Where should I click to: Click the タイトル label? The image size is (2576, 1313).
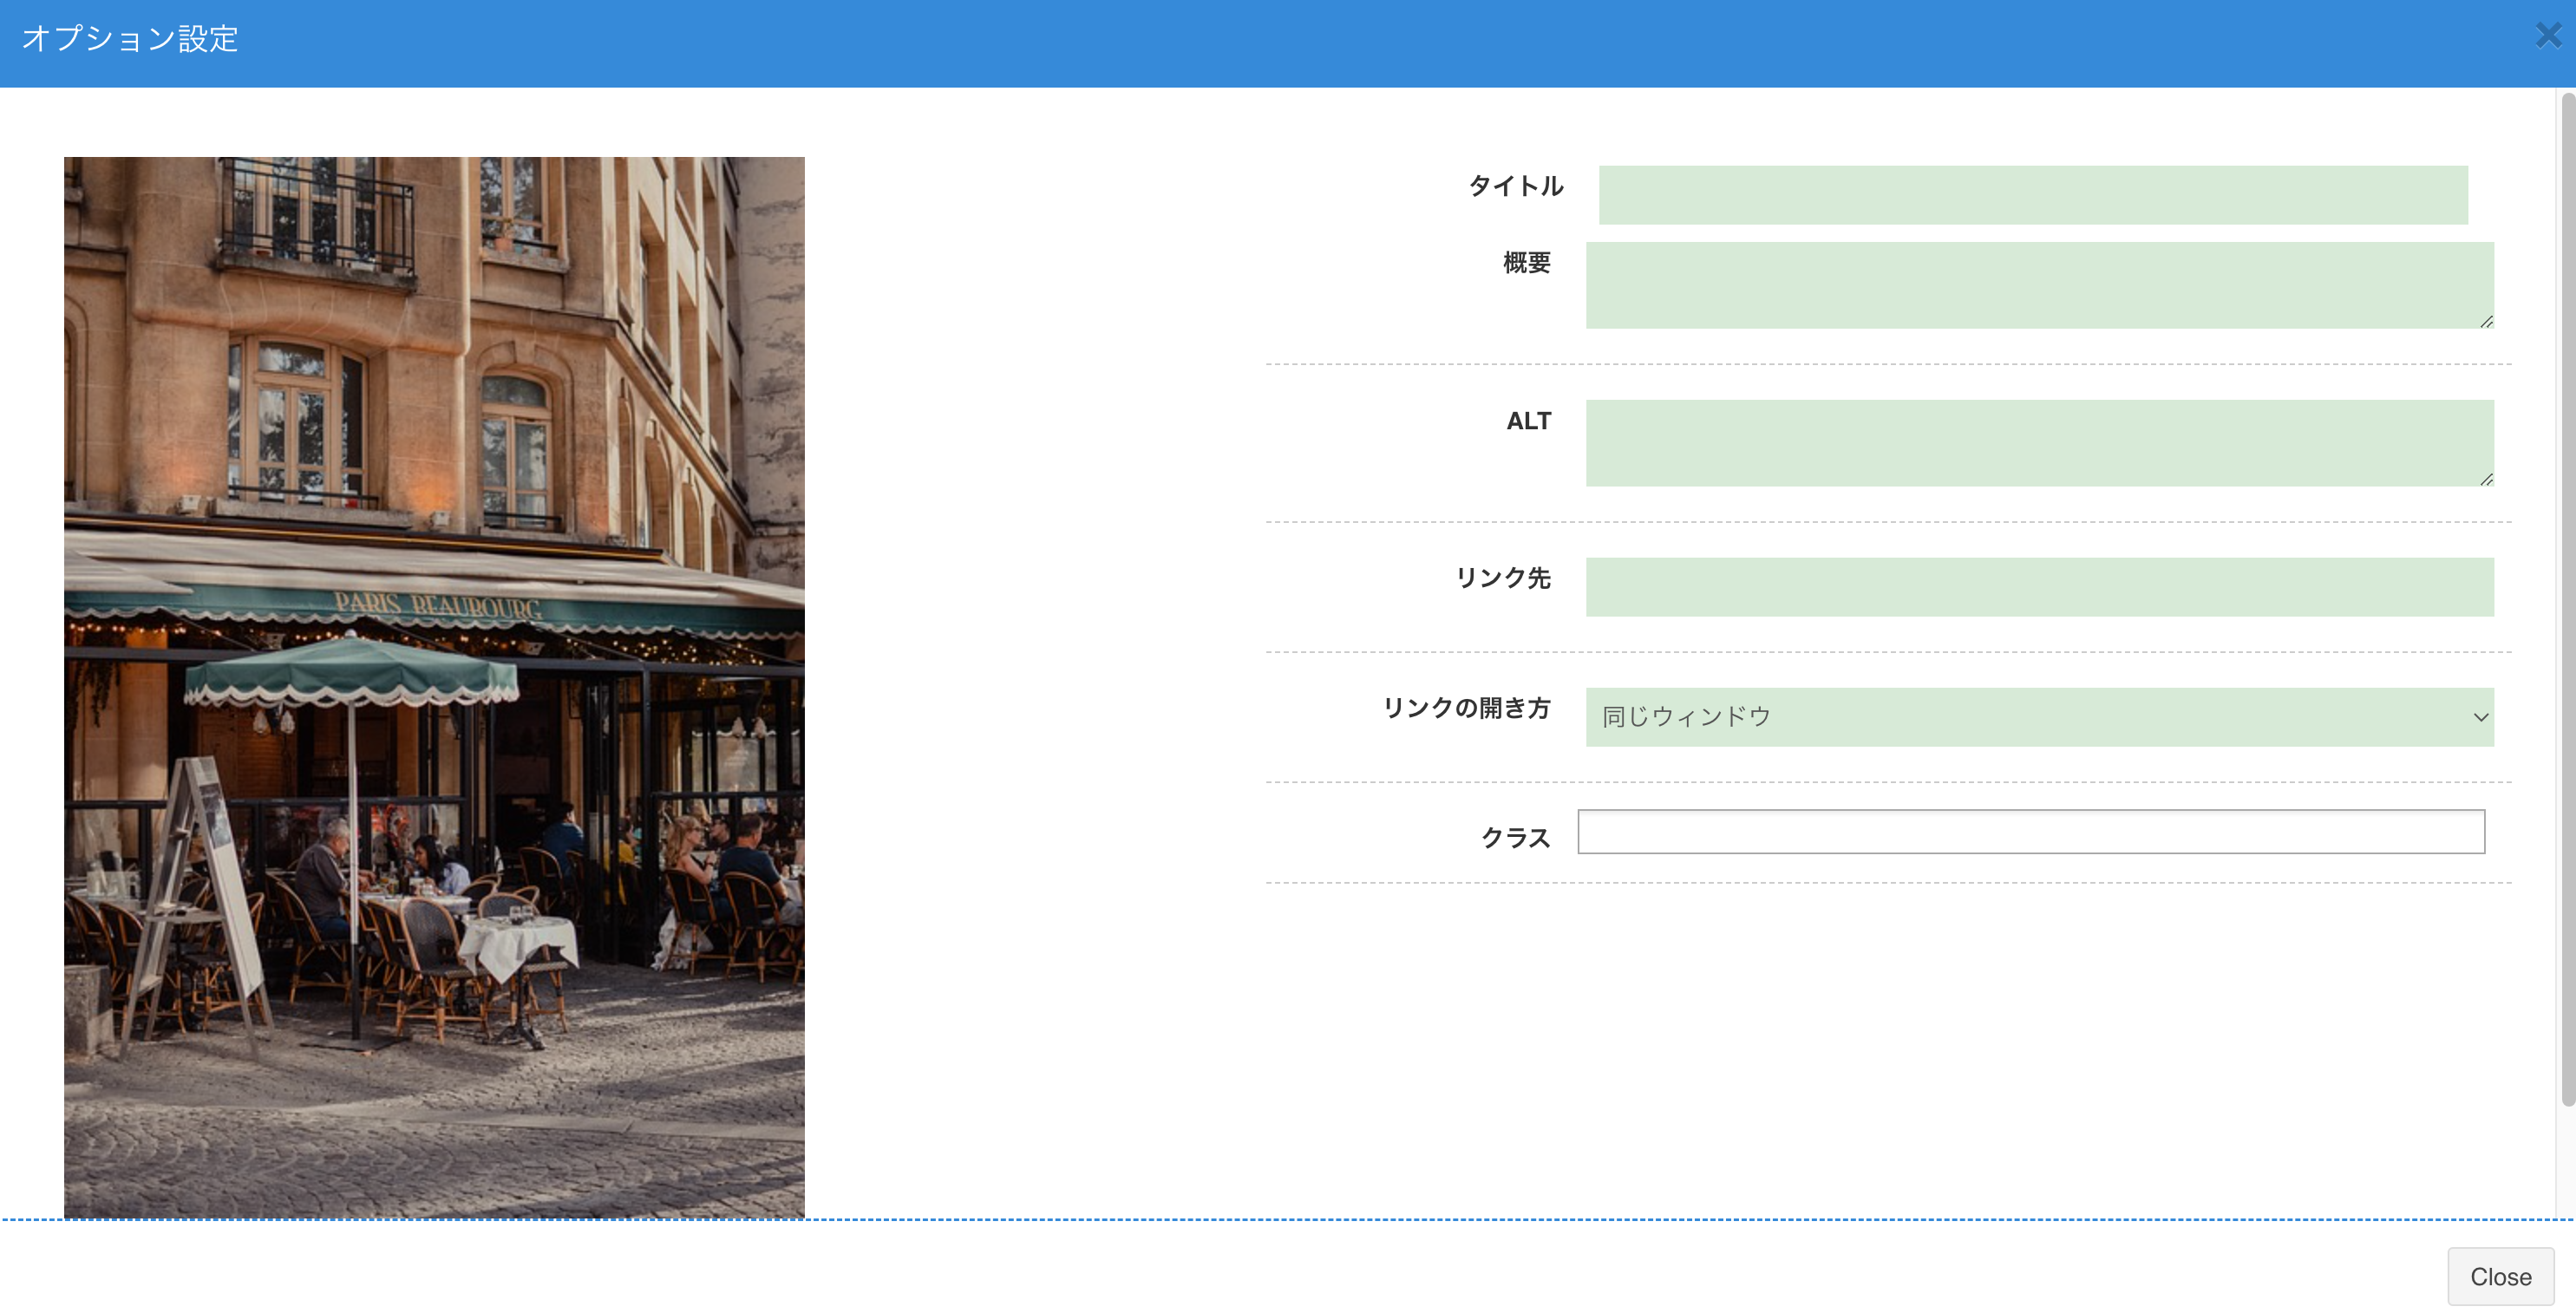[1515, 186]
